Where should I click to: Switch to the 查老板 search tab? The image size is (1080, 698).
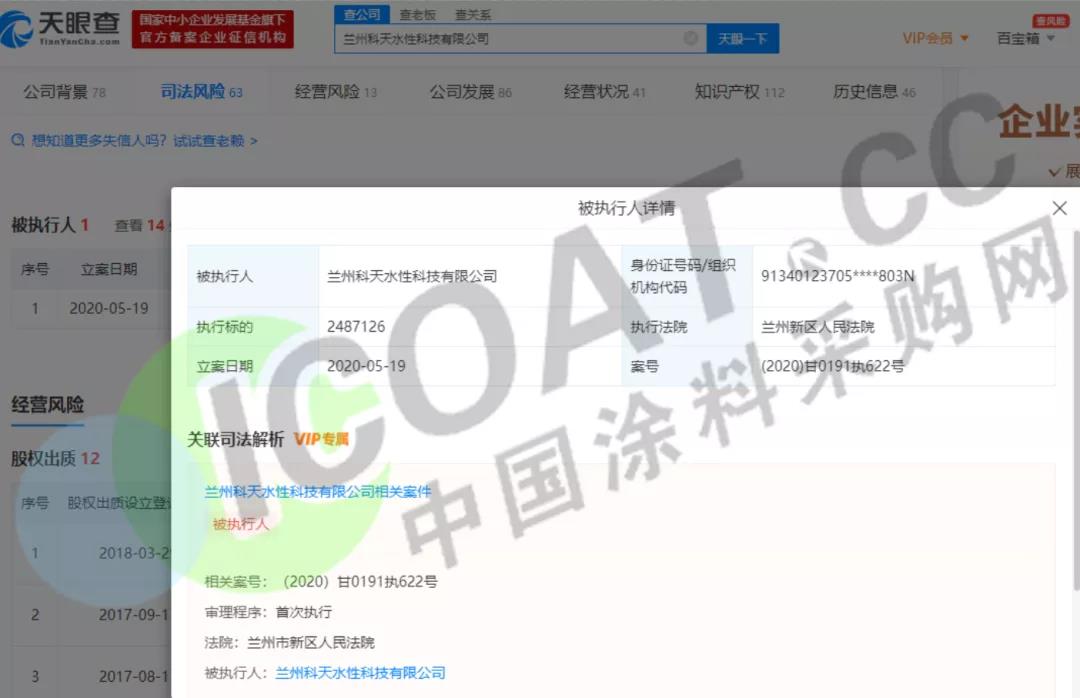pyautogui.click(x=417, y=14)
